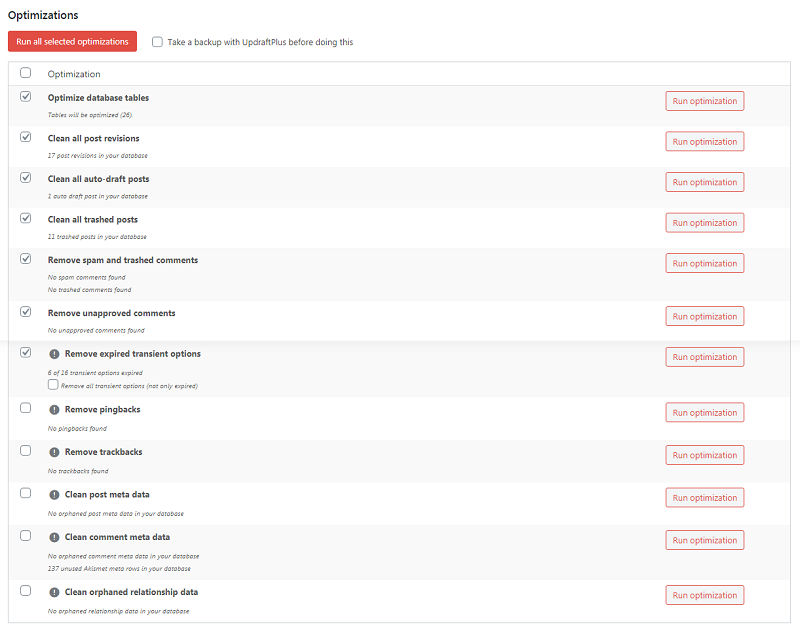Viewport: 800px width, 633px height.
Task: Run optimization for Clean all post revisions
Action: point(705,142)
